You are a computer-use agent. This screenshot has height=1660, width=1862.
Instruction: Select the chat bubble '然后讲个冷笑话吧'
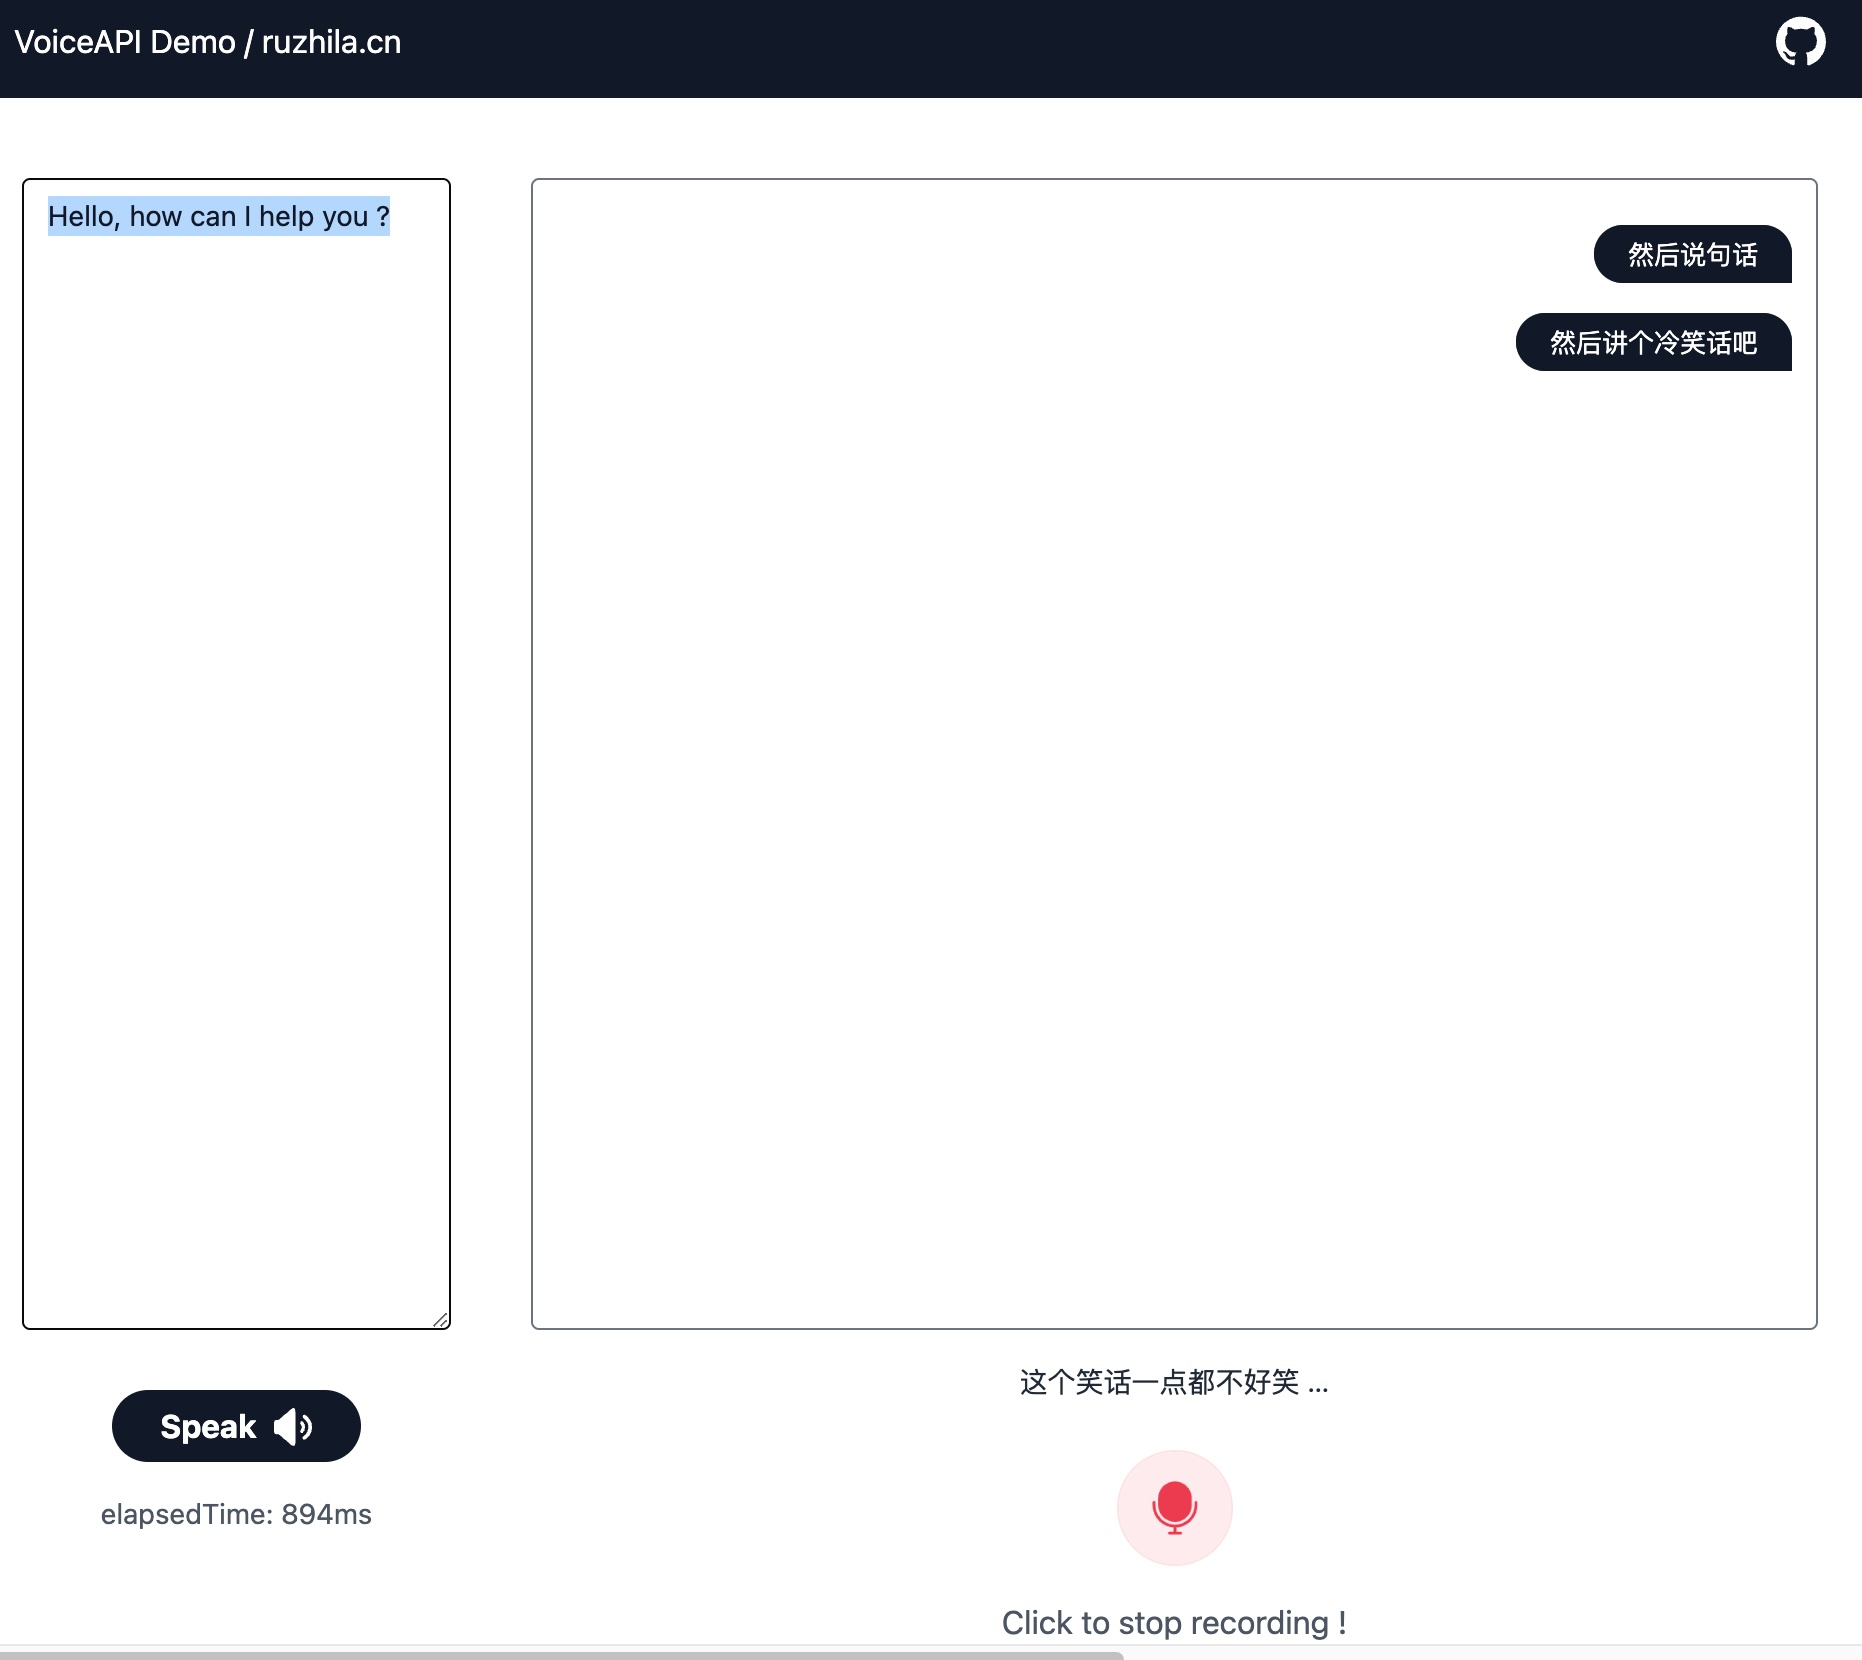[1653, 342]
